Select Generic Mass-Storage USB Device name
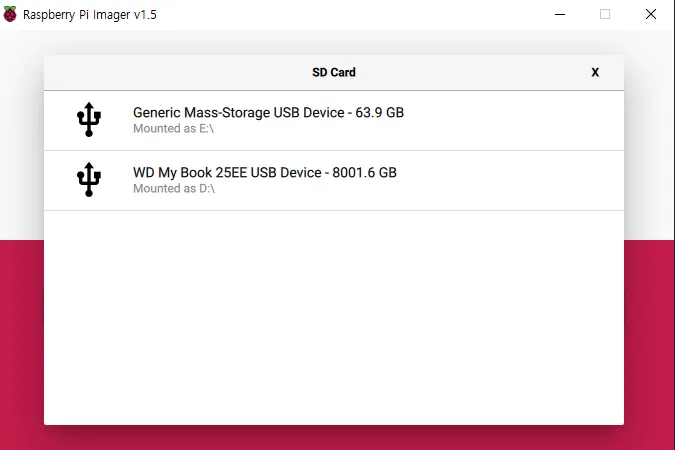 click(x=238, y=113)
